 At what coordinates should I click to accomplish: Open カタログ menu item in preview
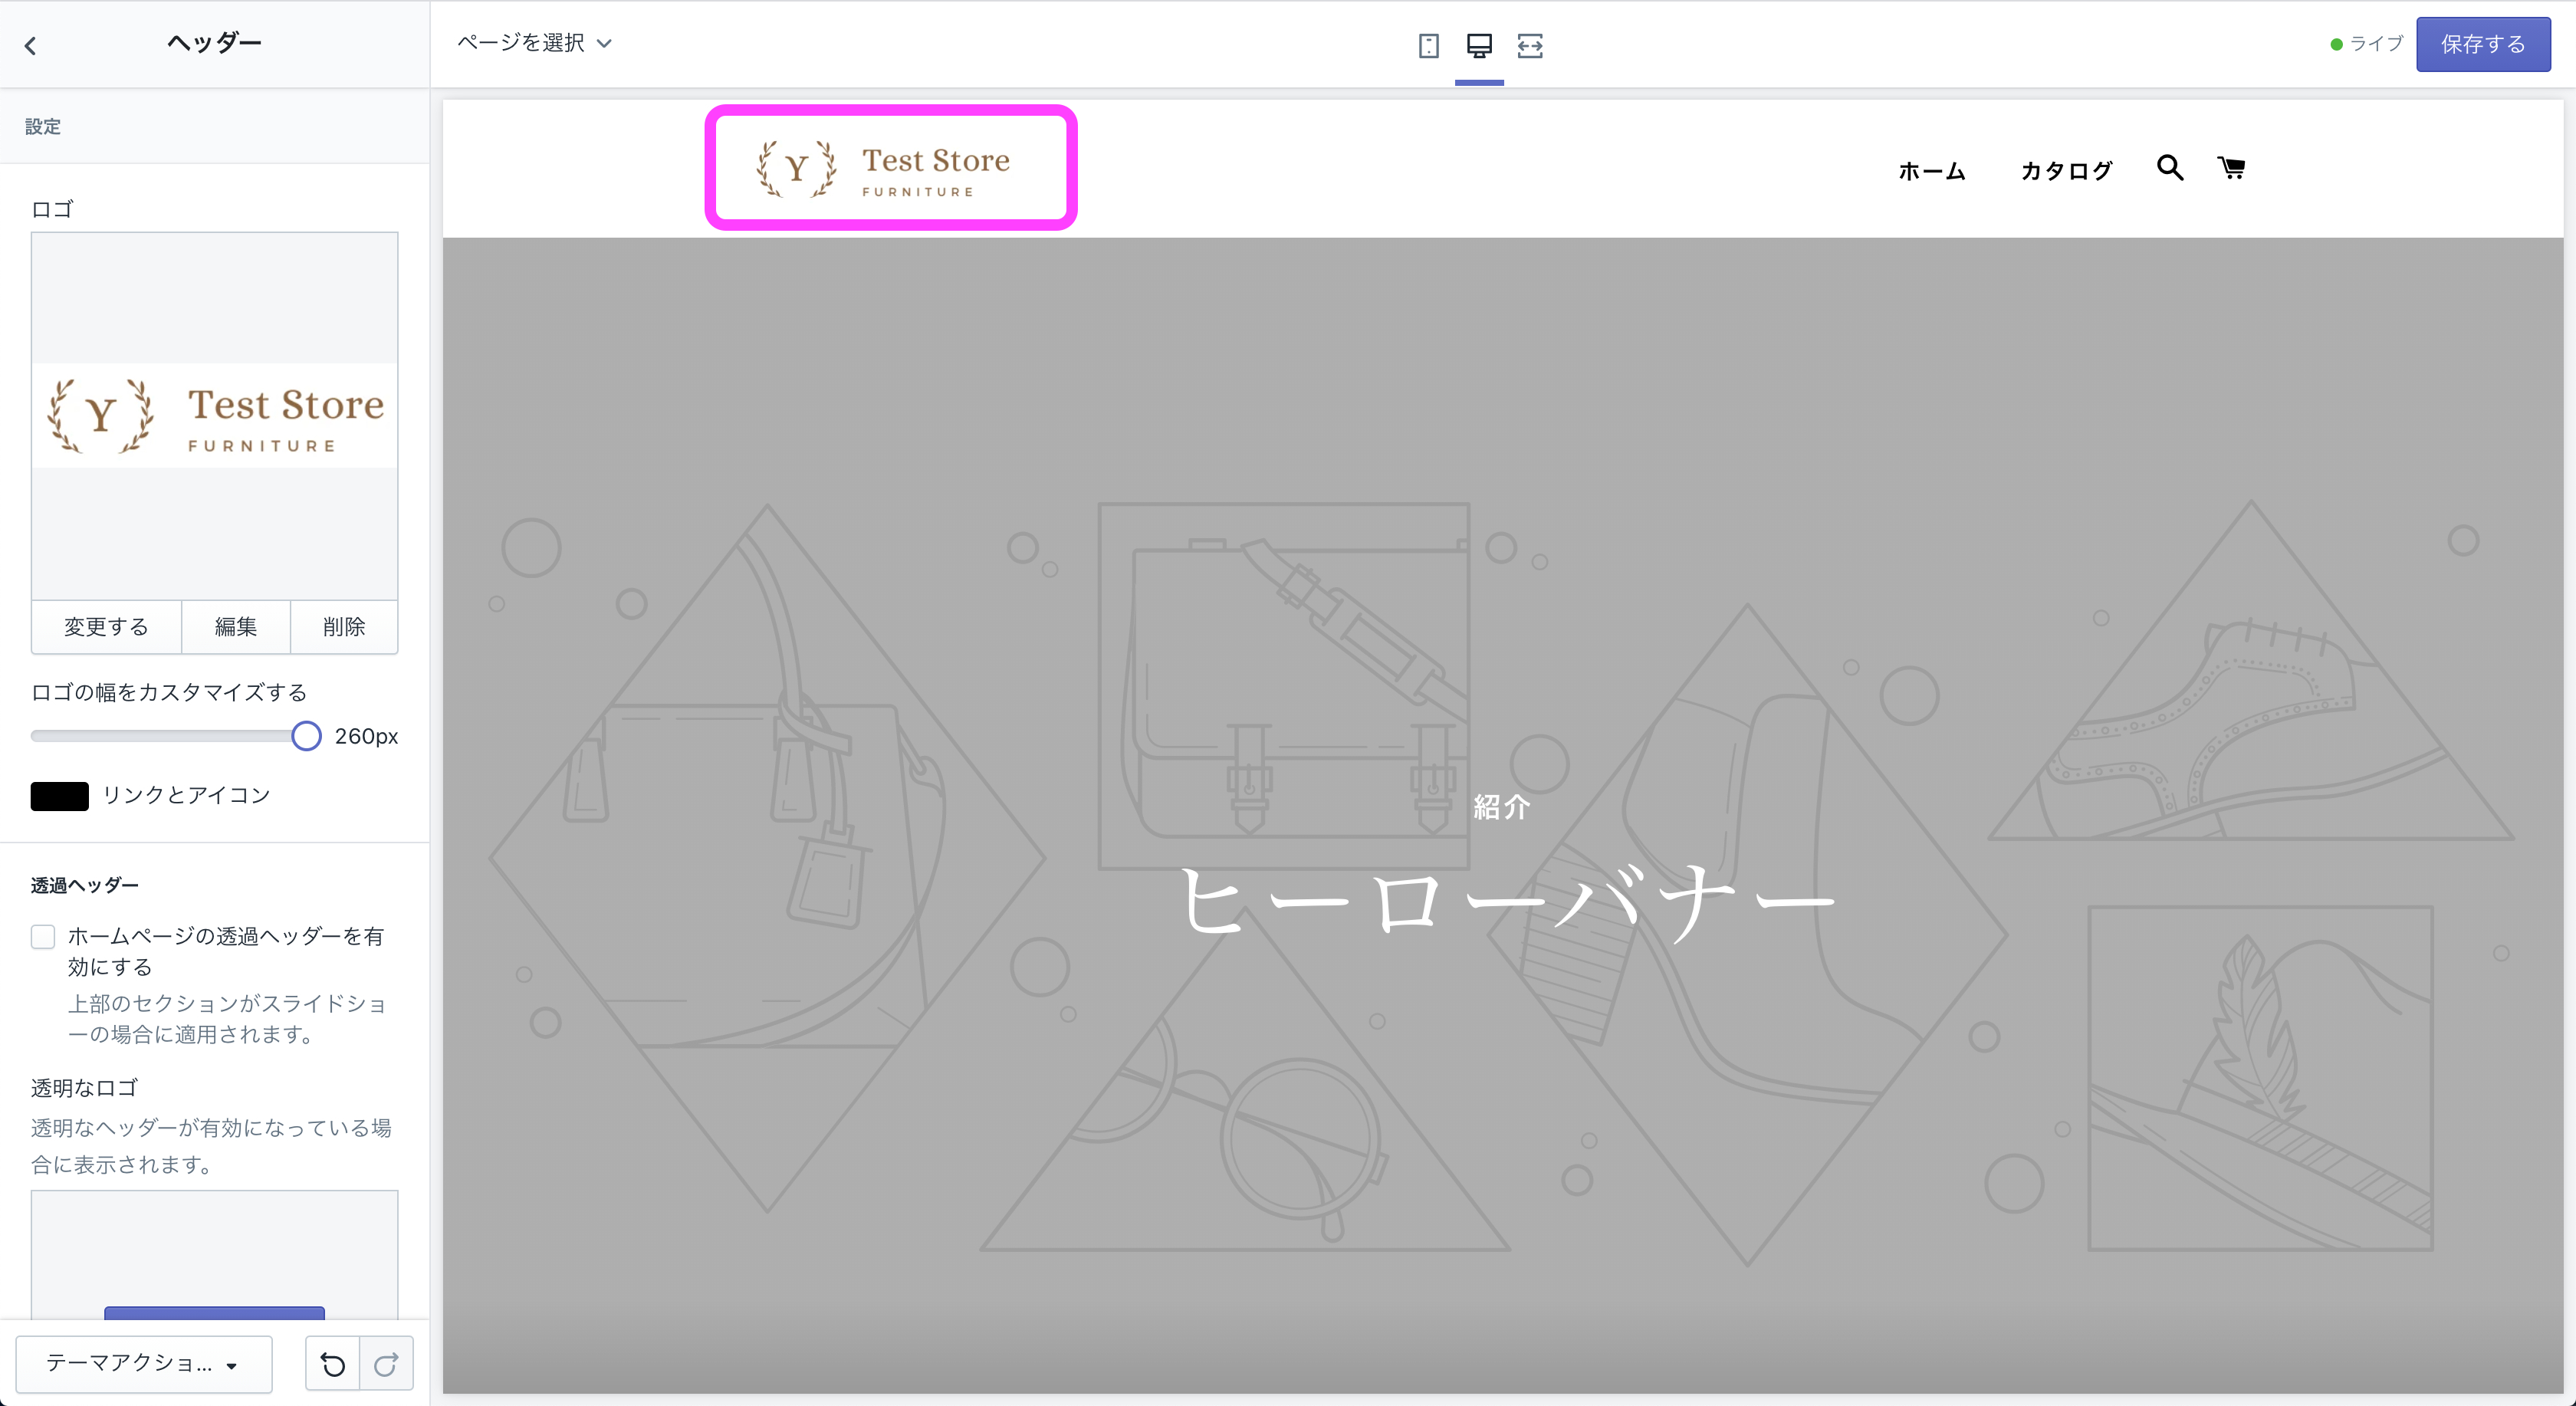tap(2066, 171)
